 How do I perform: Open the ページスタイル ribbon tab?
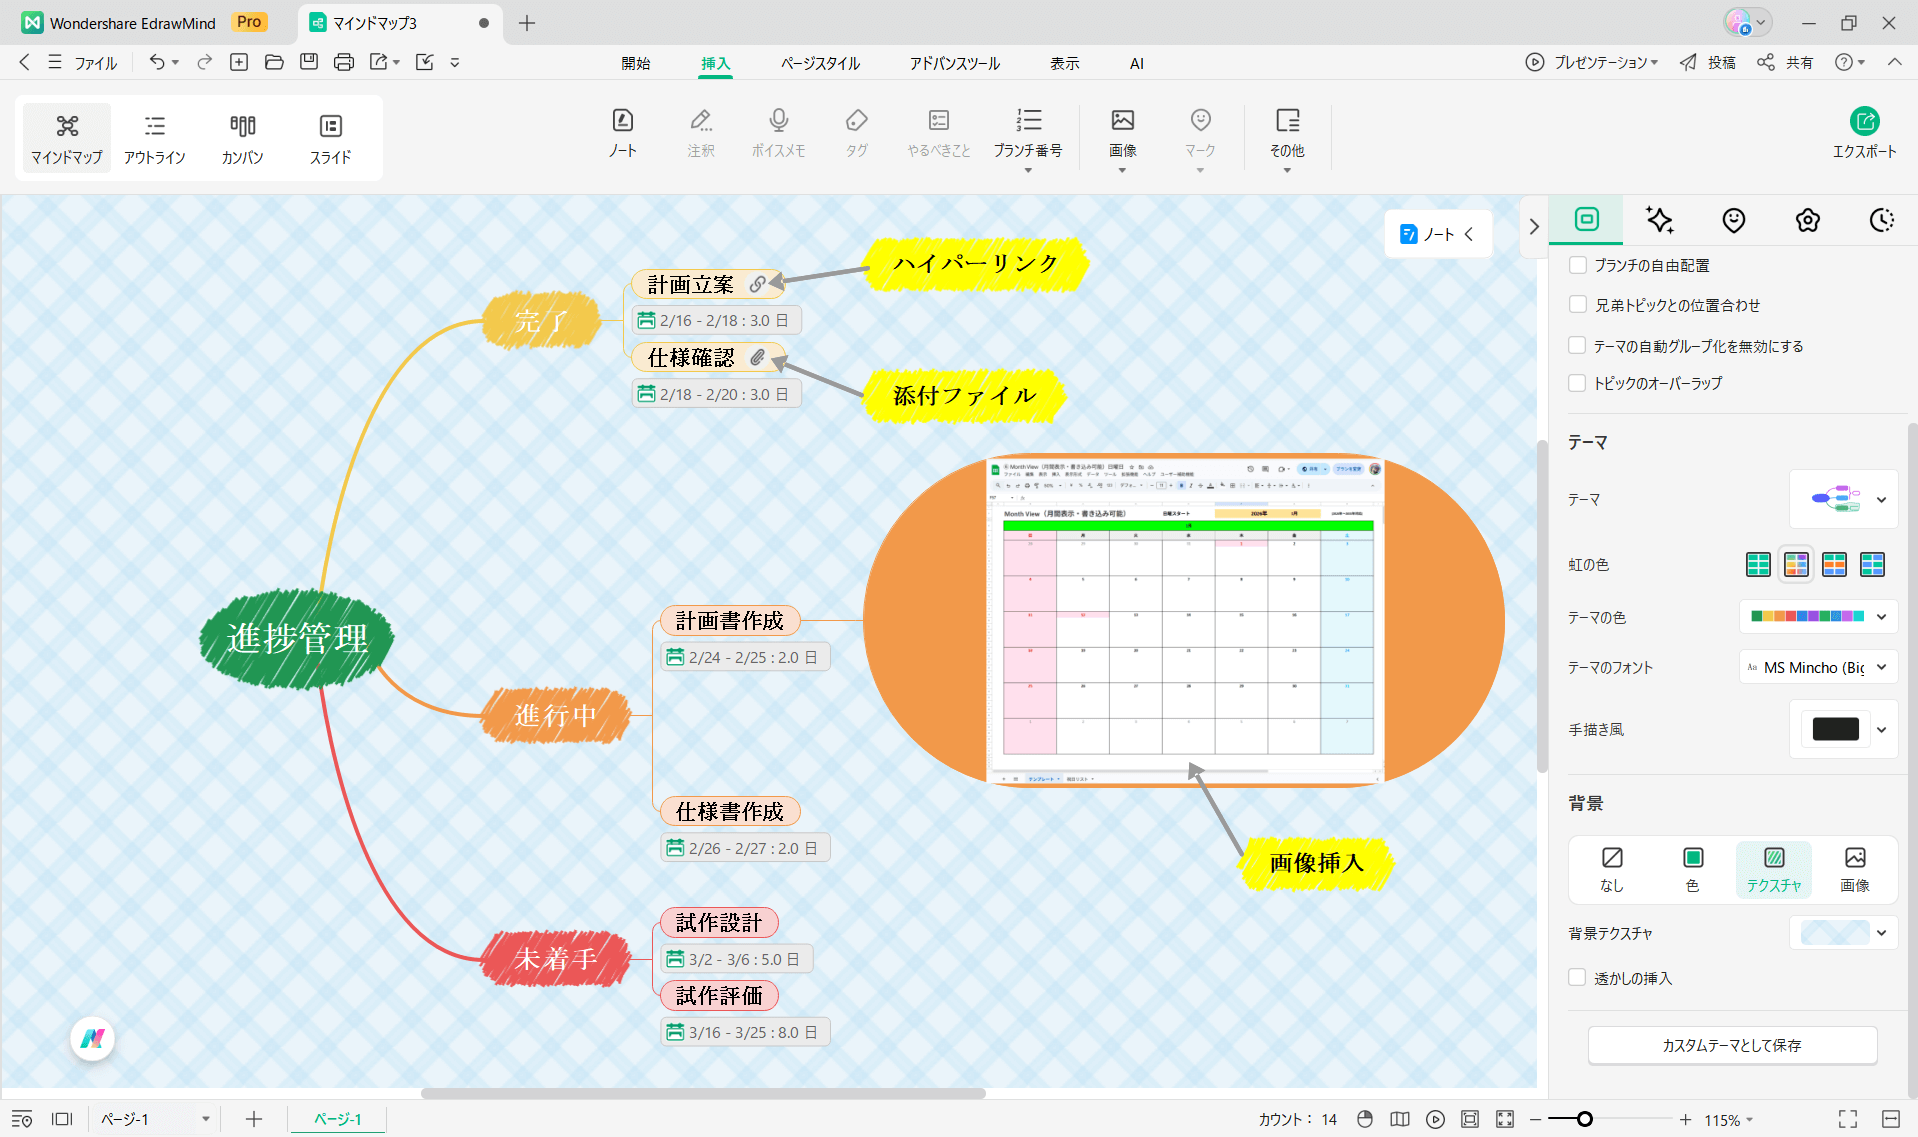[x=820, y=63]
